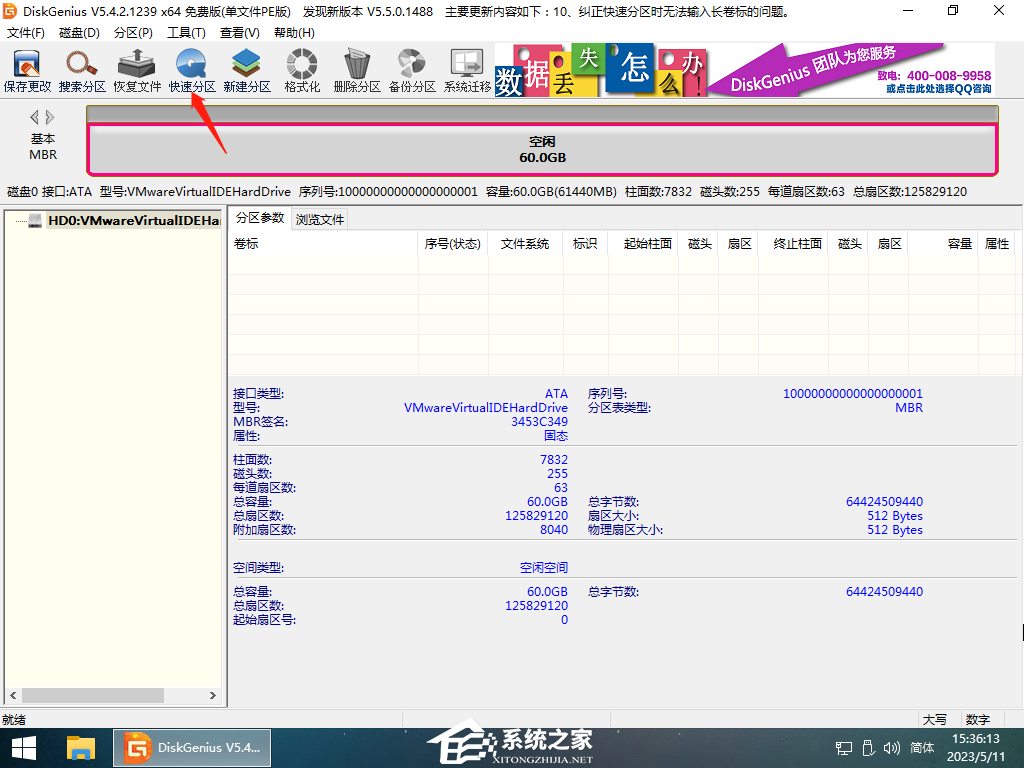Open the 系统迁移 (System Migration) tool
Image resolution: width=1024 pixels, height=768 pixels.
pos(467,70)
